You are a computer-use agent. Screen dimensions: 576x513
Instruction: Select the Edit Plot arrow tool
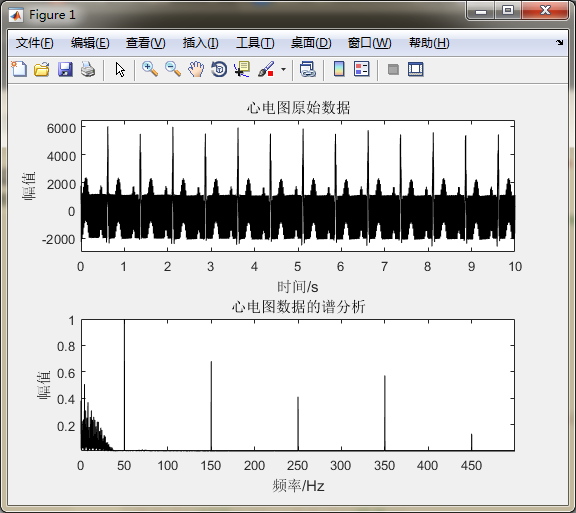coord(120,69)
